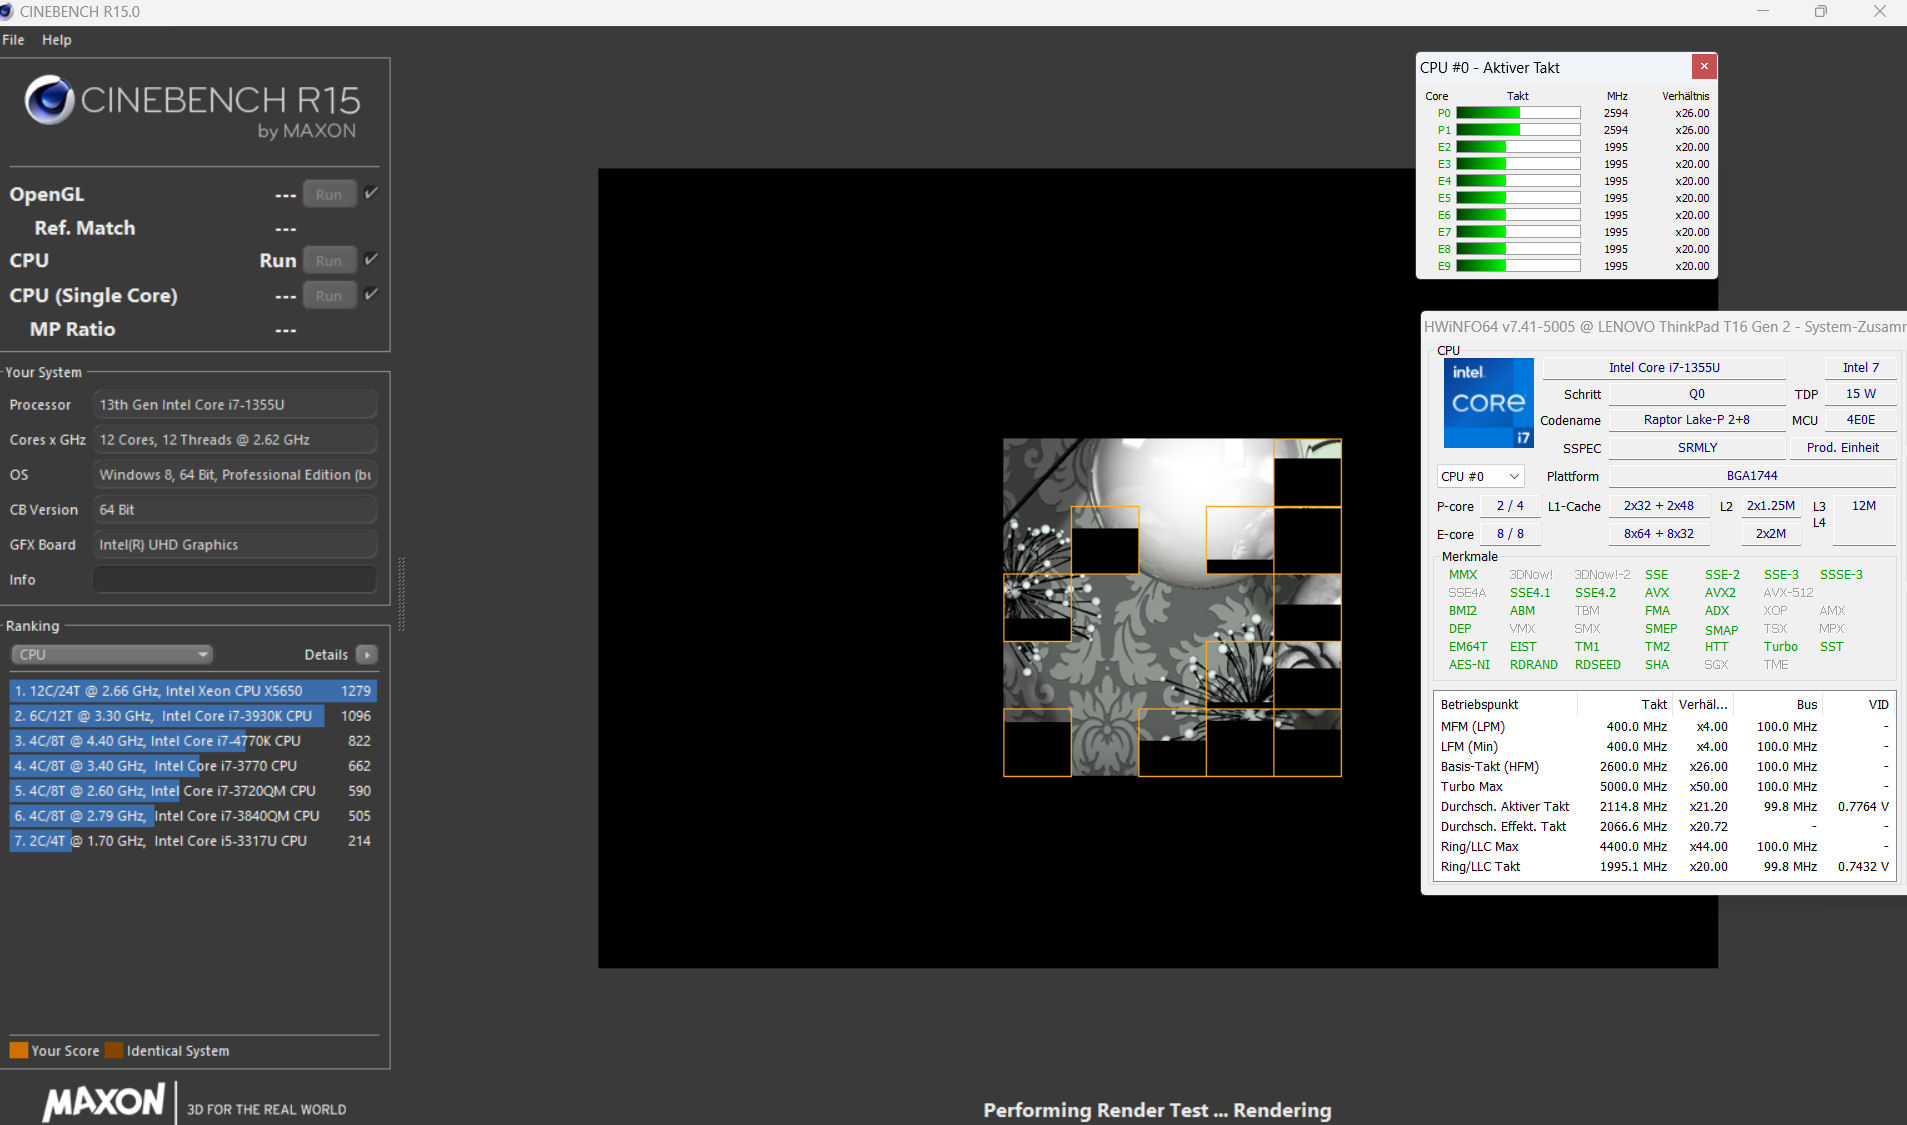Click the VID column header

[1858, 705]
